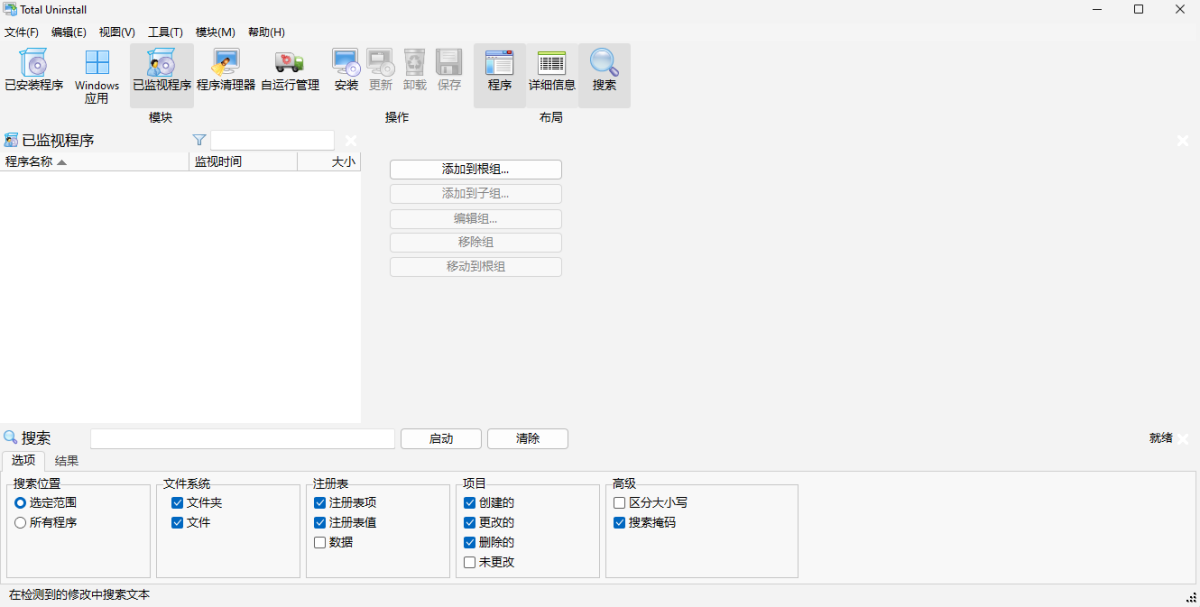The height and width of the screenshot is (607, 1200).
Task: Enable the 区分大小写 checkbox
Action: (619, 503)
